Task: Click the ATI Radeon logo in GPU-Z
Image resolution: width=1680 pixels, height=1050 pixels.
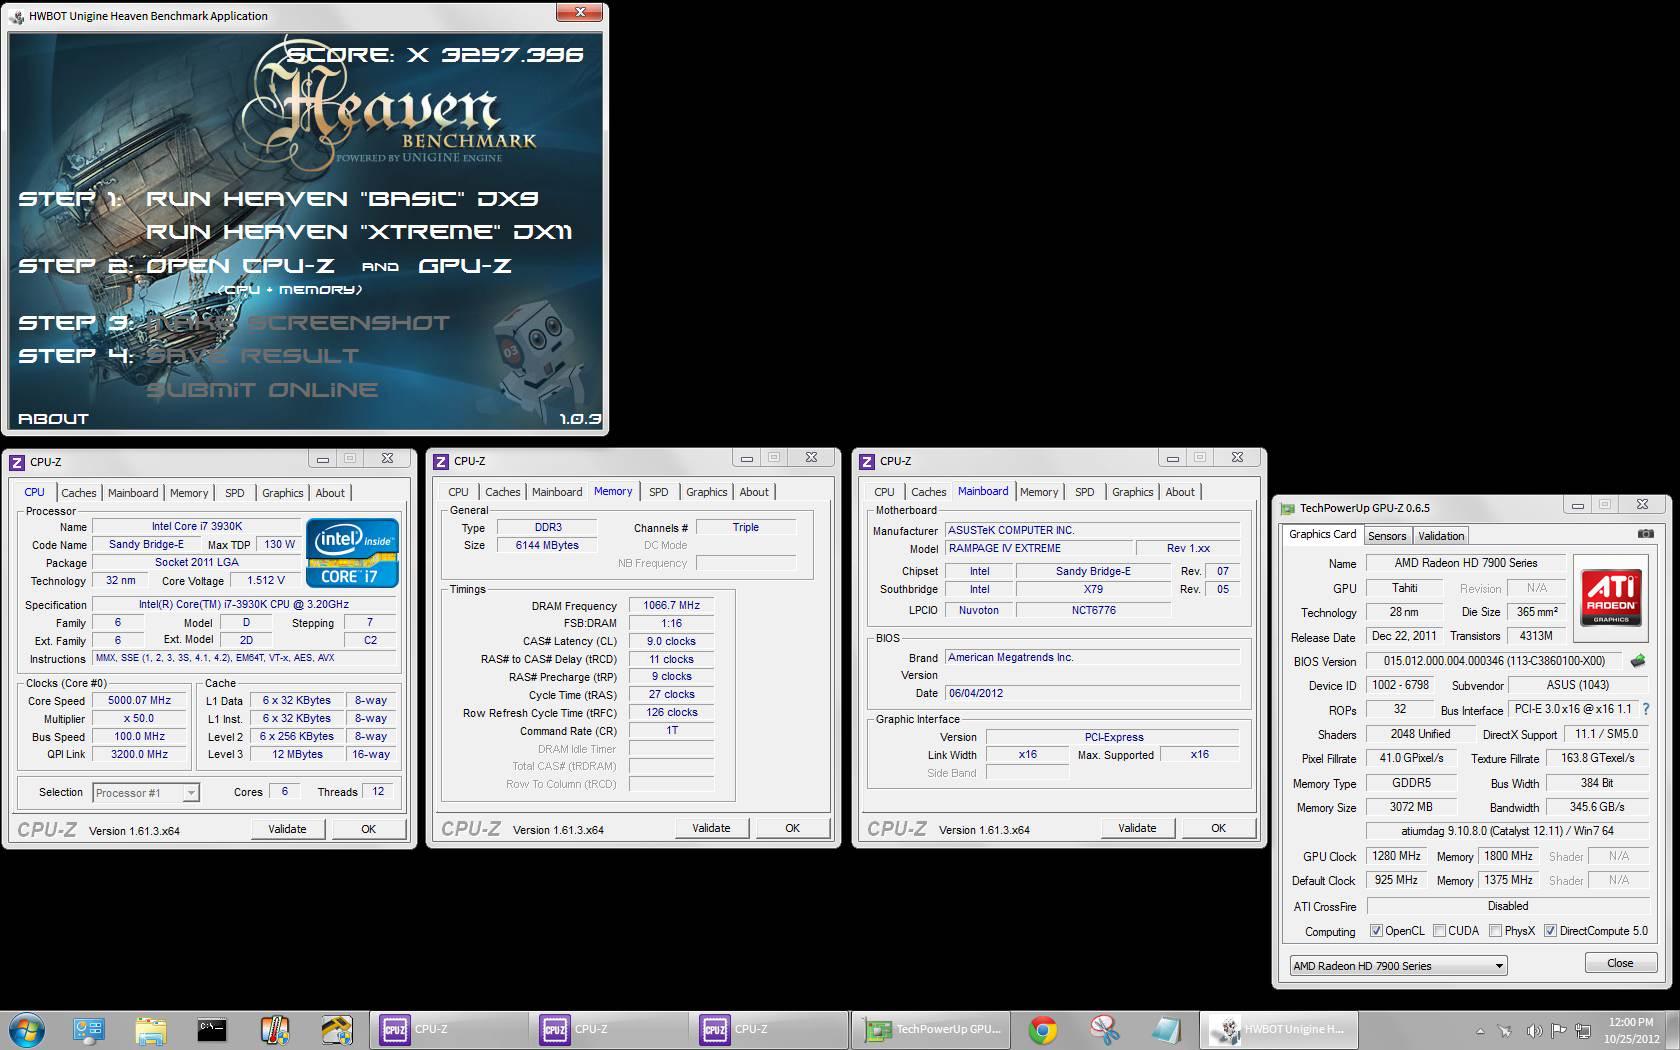Action: pyautogui.click(x=1611, y=597)
